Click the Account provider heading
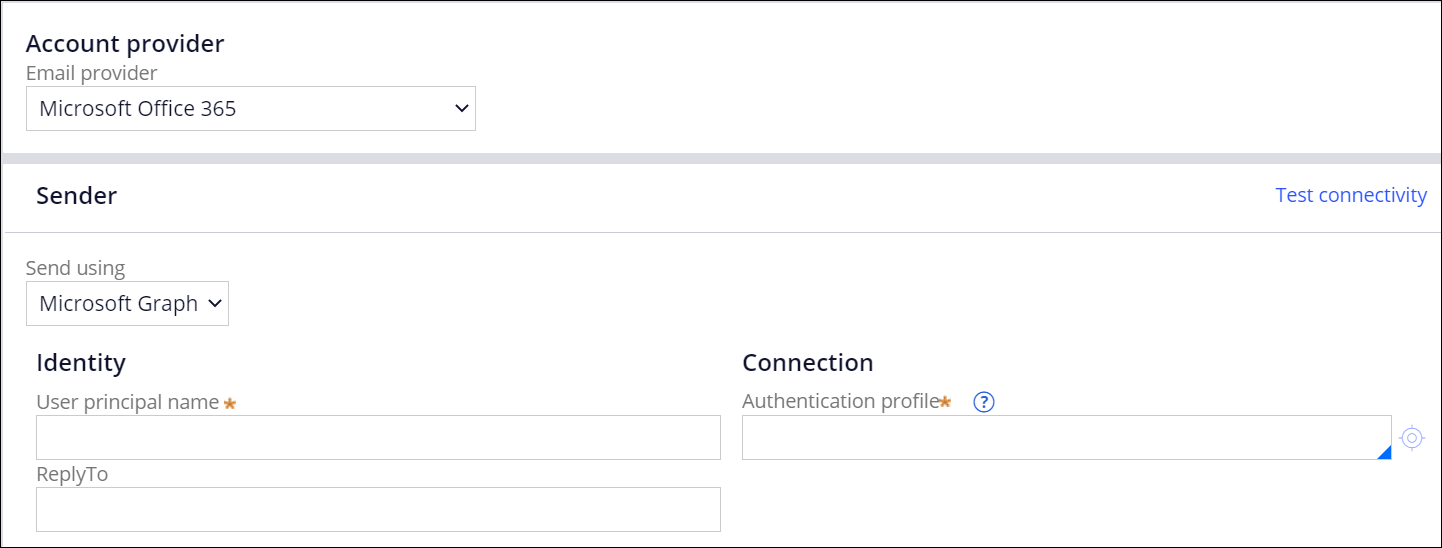Viewport: 1442px width, 548px height. pos(125,44)
